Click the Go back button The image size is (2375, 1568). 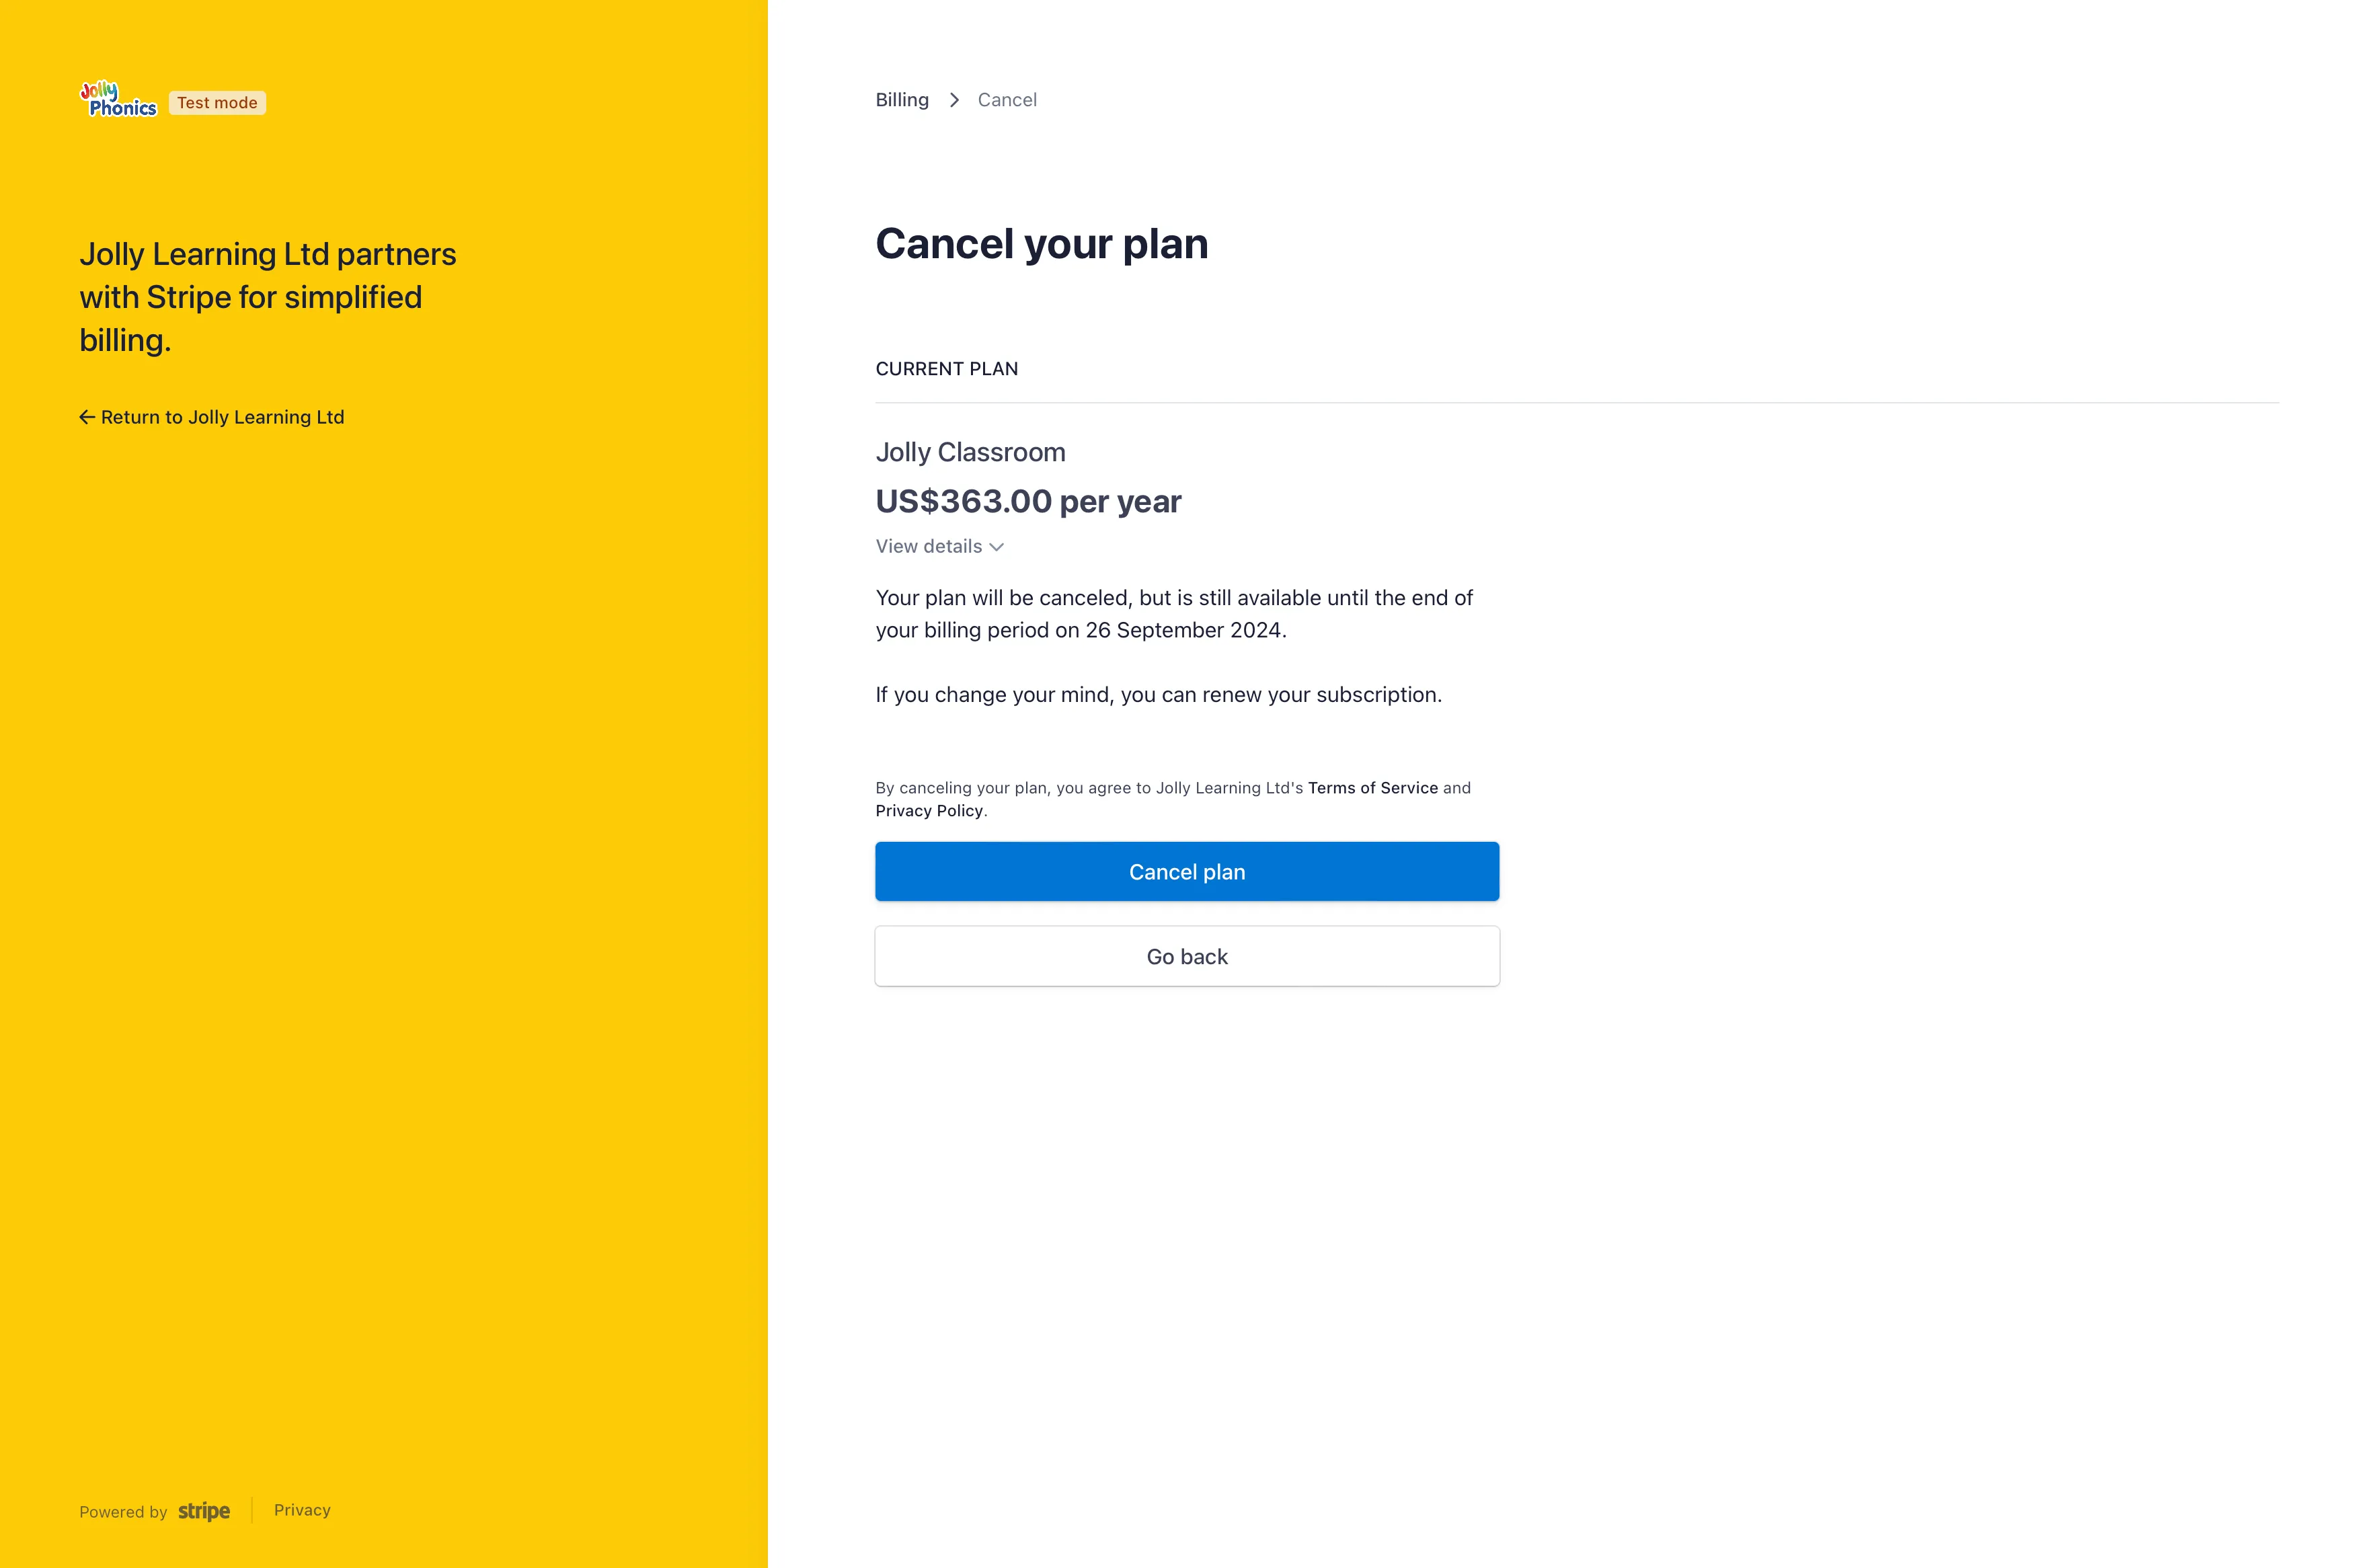[x=1186, y=956]
